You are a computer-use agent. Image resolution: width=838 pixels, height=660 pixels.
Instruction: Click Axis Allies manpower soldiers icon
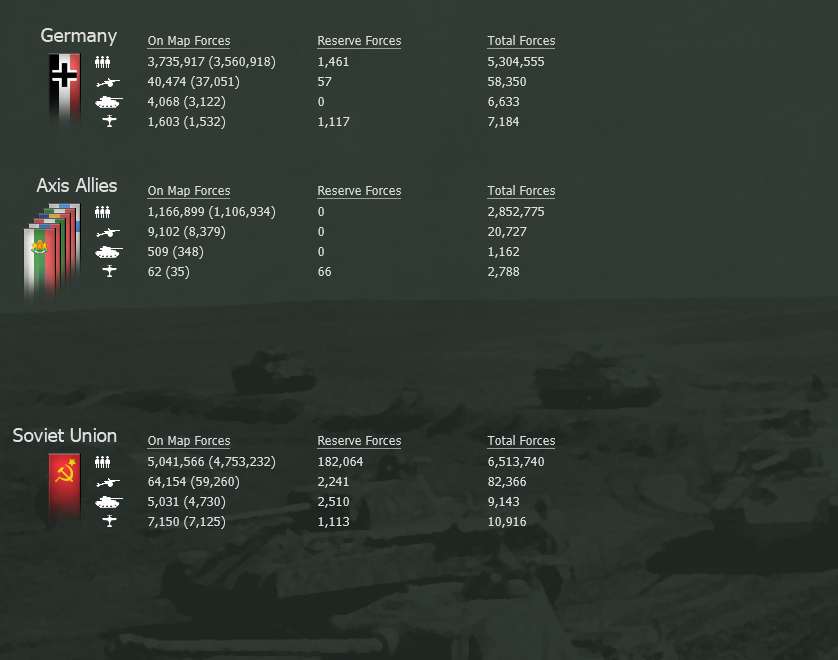[x=103, y=212]
